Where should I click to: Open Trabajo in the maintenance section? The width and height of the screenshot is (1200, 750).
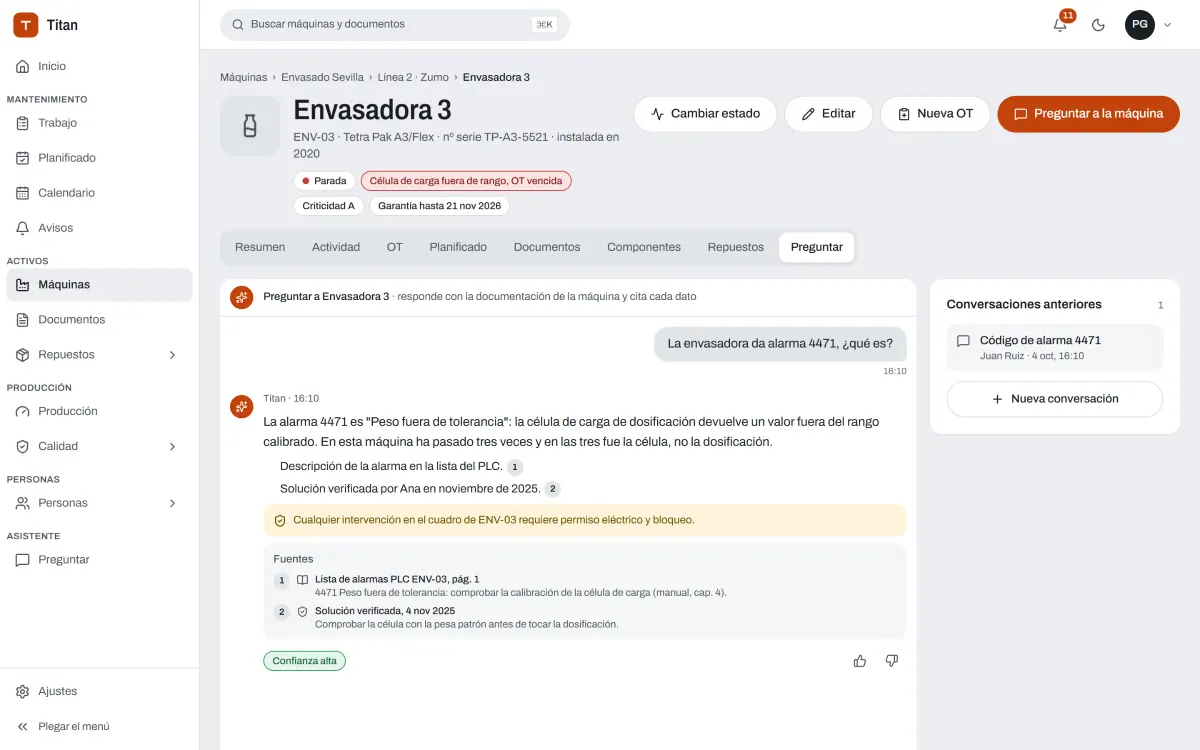(99, 123)
